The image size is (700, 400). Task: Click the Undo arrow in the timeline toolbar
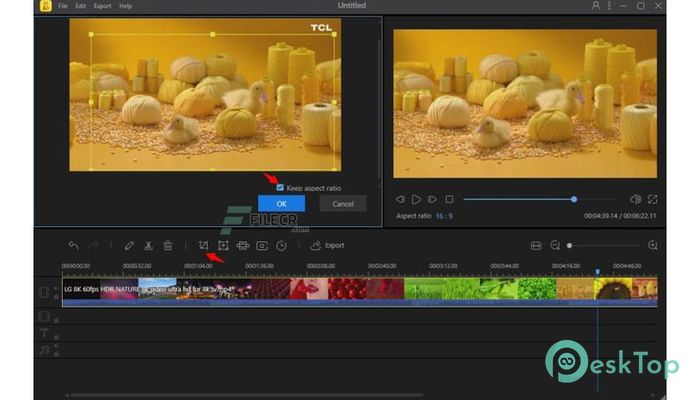tap(74, 246)
